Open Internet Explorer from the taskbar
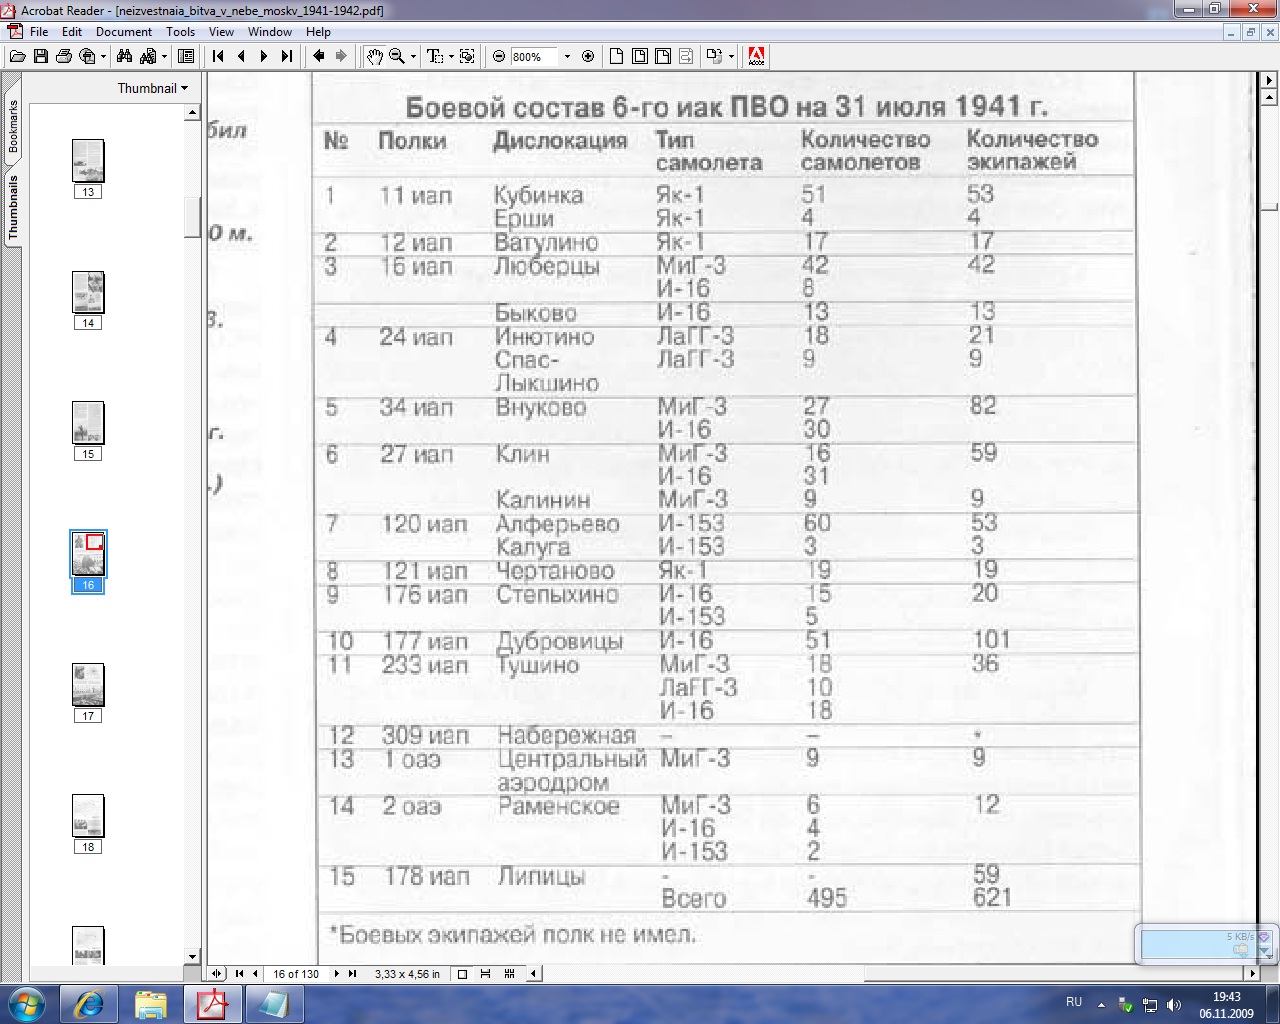The height and width of the screenshot is (1024, 1280). coord(89,1004)
